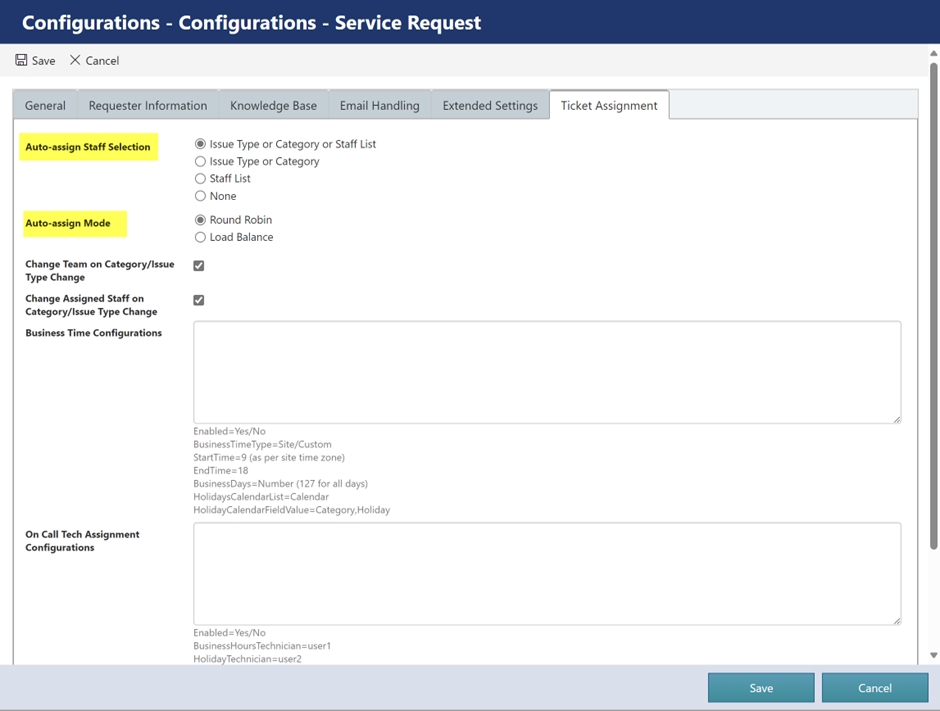Select the 'Issue Type or Category' radio option
Viewport: 940px width, 711px height.
click(x=200, y=161)
